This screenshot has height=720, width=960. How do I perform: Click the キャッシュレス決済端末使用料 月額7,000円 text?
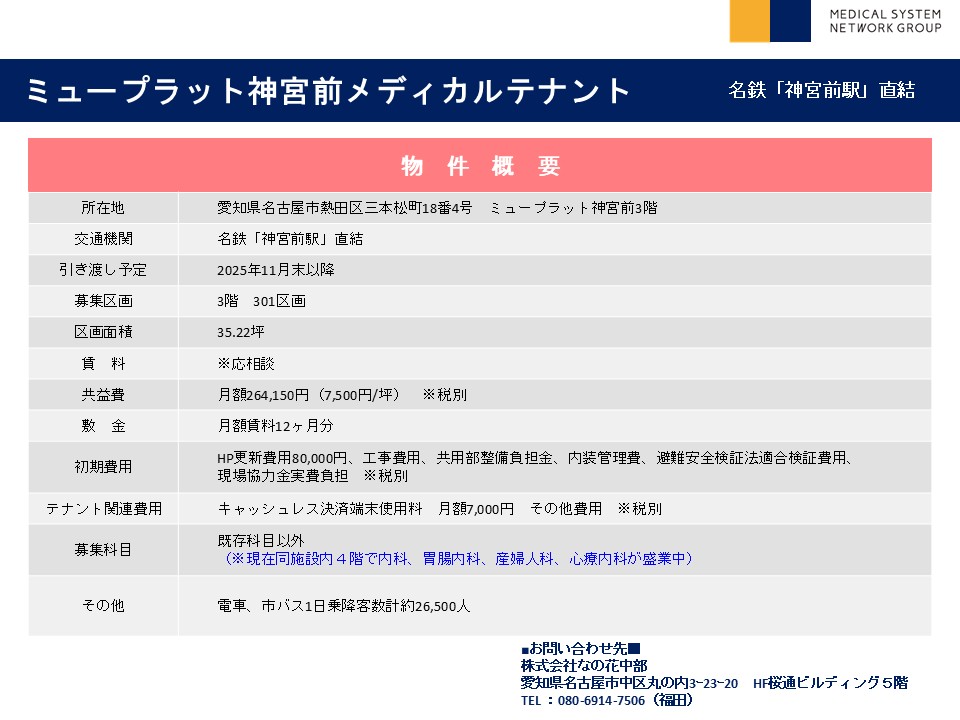pos(366,509)
